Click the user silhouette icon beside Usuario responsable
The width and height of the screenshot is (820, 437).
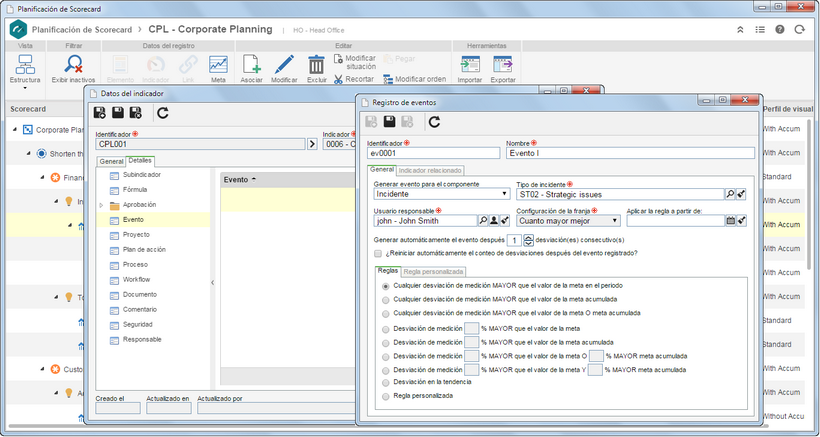pyautogui.click(x=494, y=221)
